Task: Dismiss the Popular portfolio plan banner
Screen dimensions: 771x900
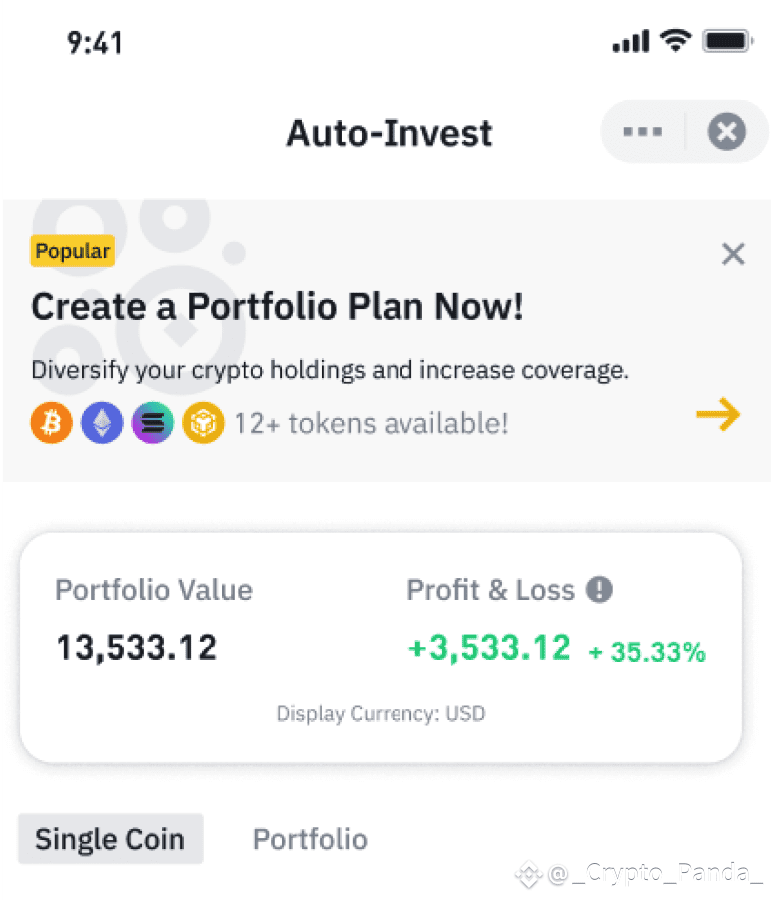Action: [733, 254]
